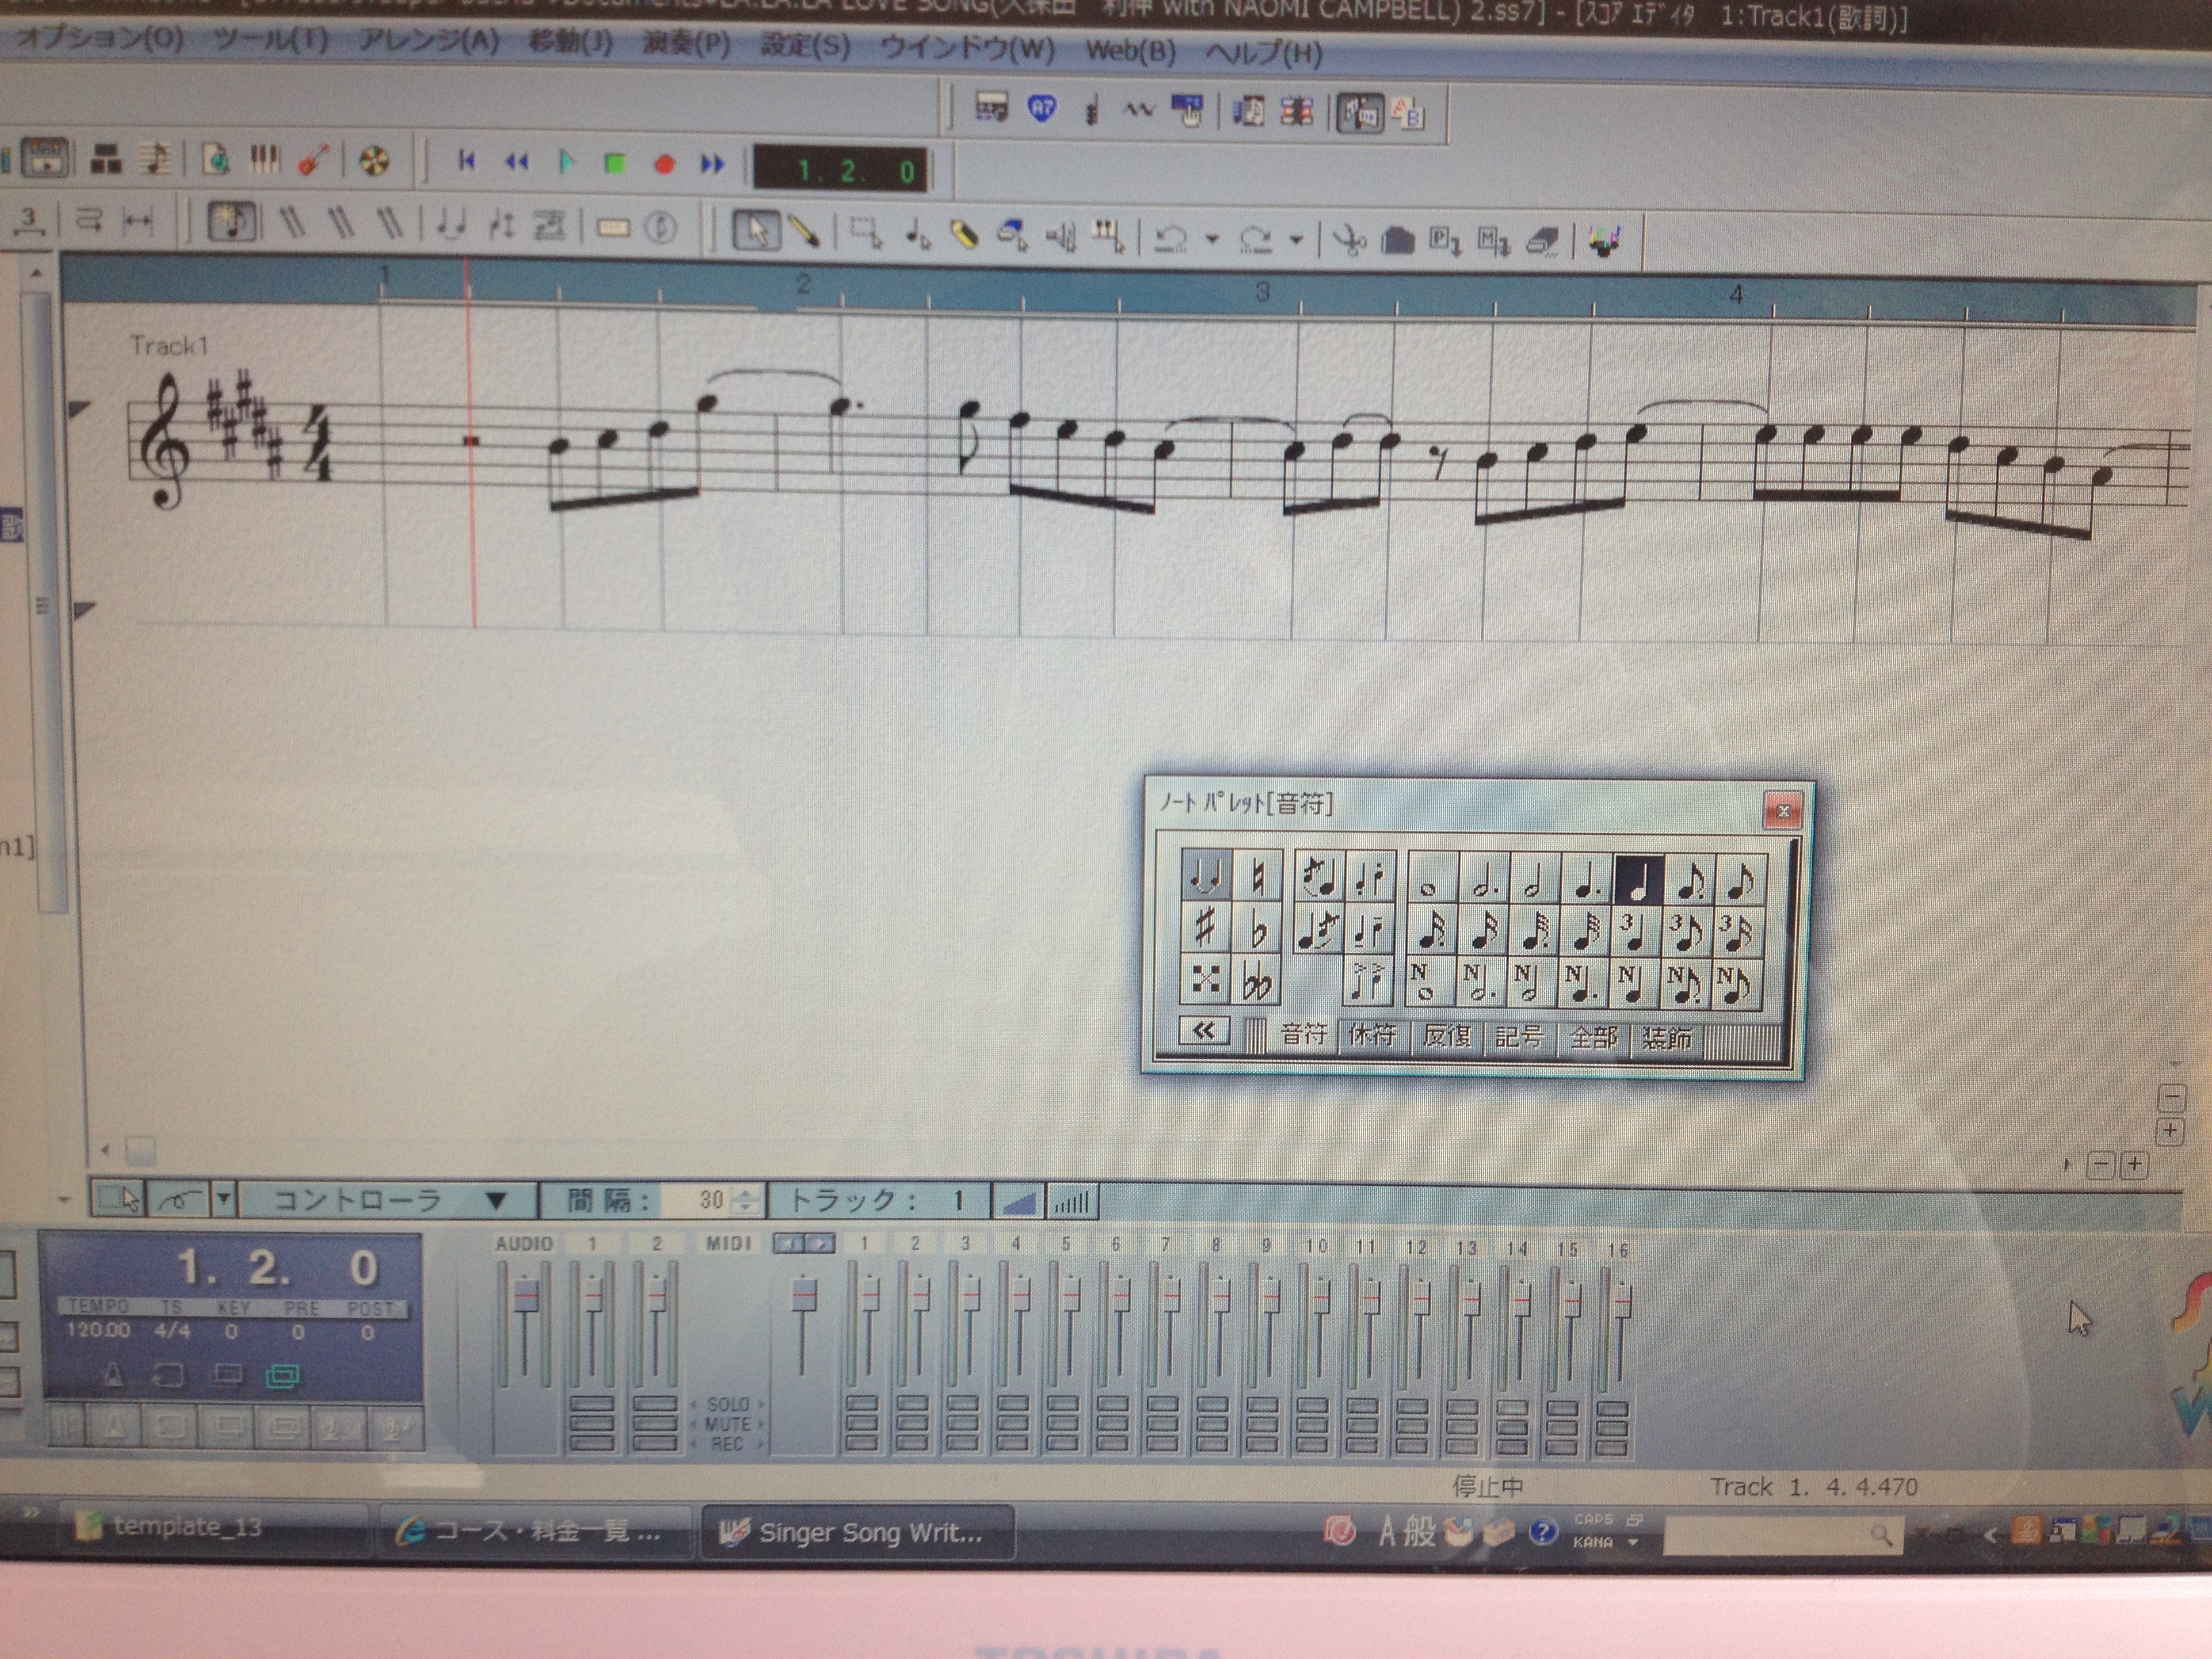Select the pencil drawing tool
Viewport: 2212px width, 1659px height.
pyautogui.click(x=803, y=232)
